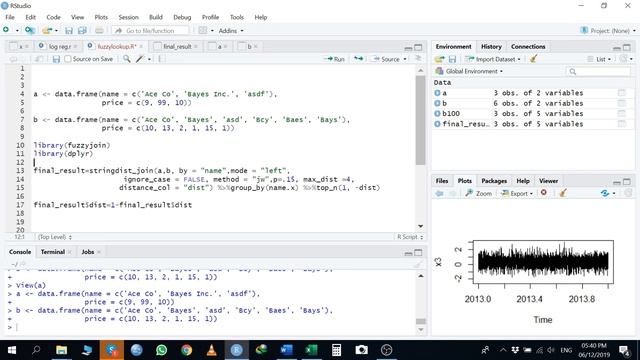Click the x3 time series plot
Screen dimensions: 640x360
tap(543, 262)
